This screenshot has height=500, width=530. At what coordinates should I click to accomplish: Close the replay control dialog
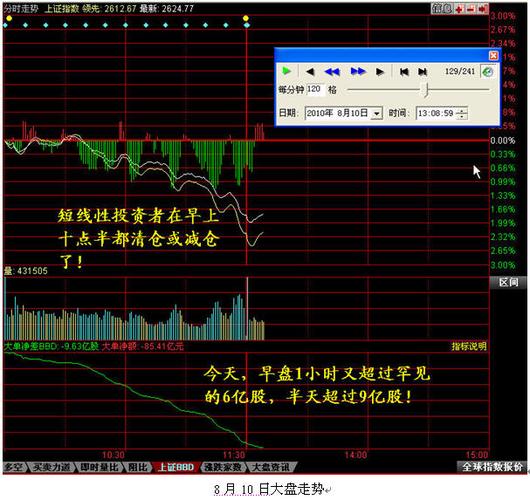click(493, 55)
